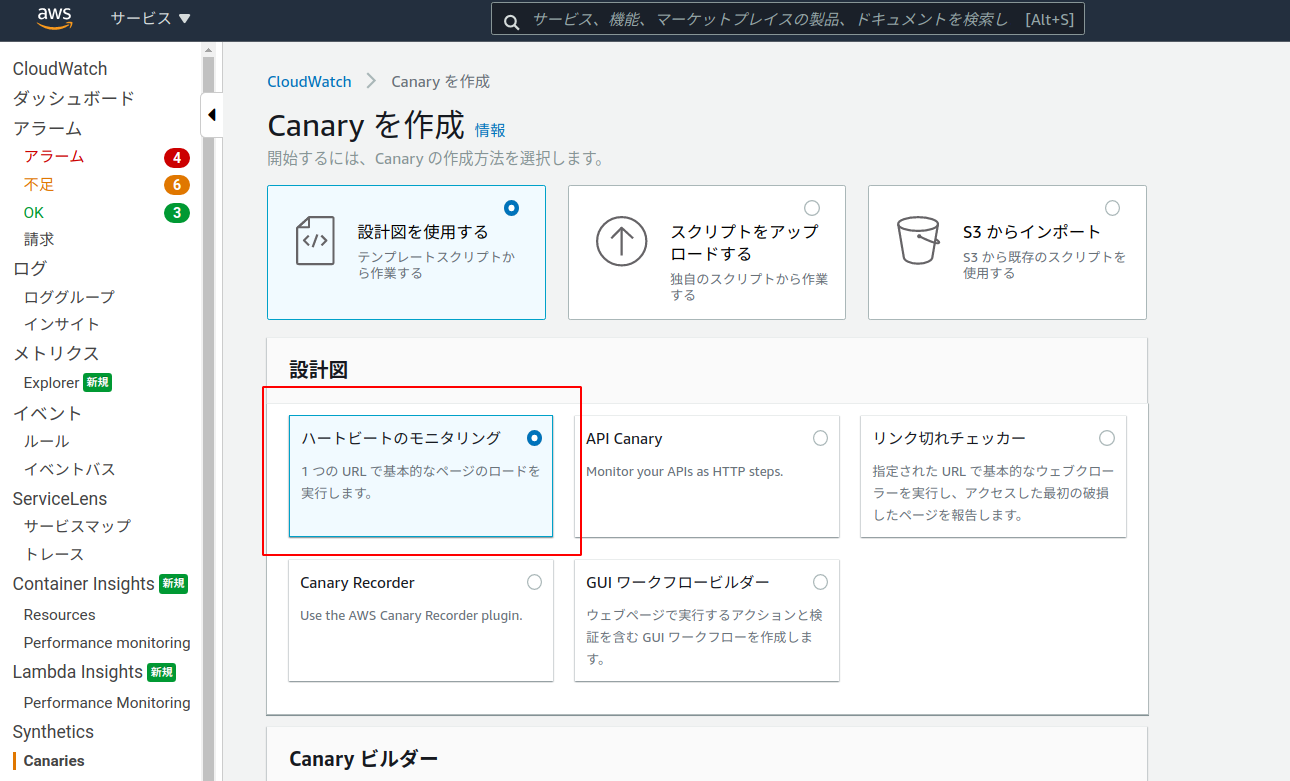Open the イベント section
This screenshot has width=1290, height=781.
(x=47, y=413)
